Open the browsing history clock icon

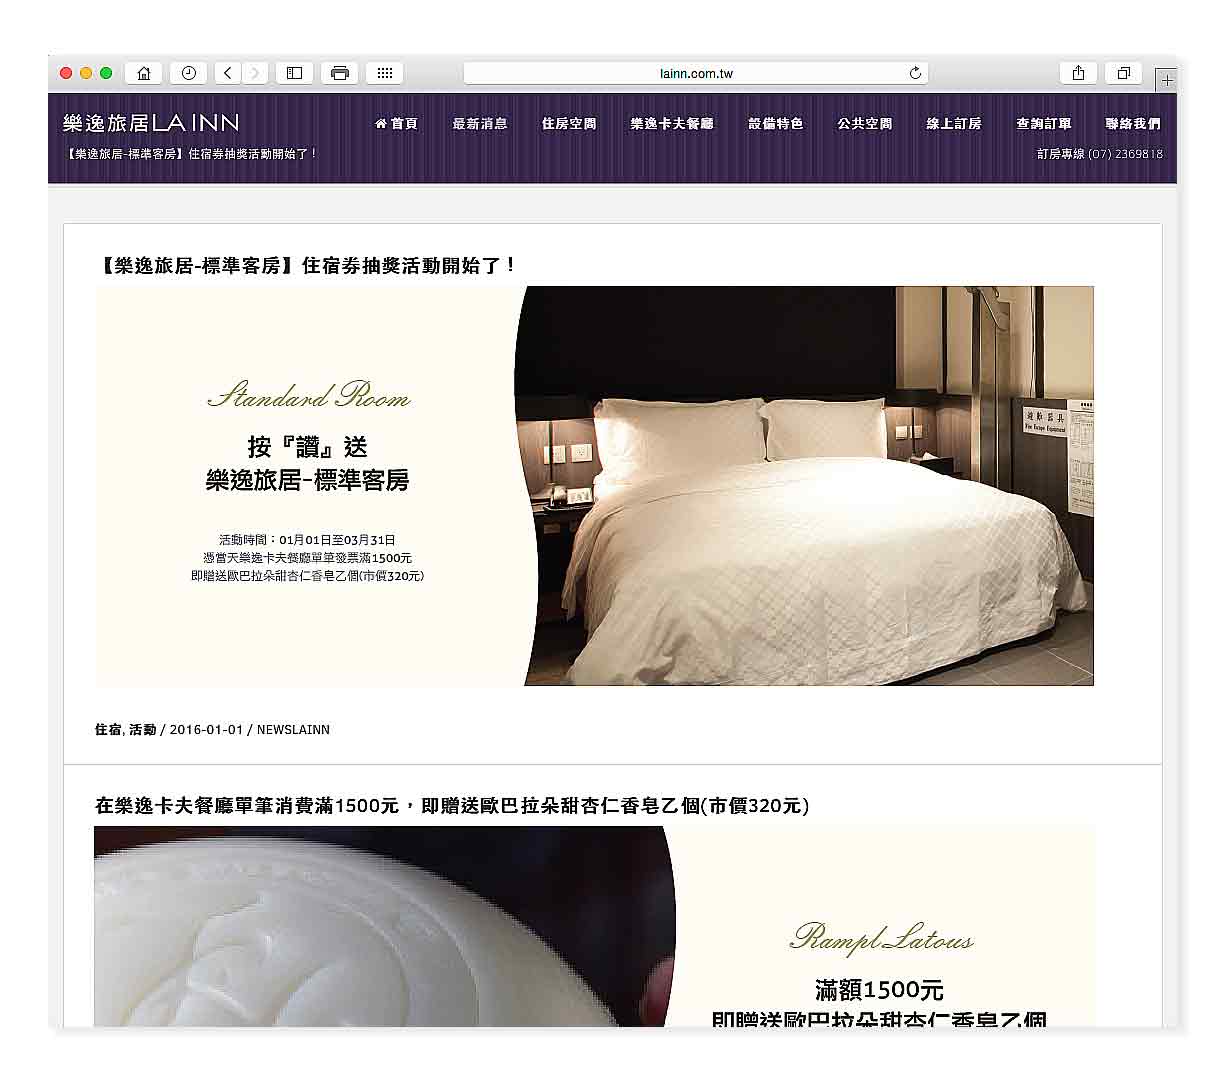188,73
